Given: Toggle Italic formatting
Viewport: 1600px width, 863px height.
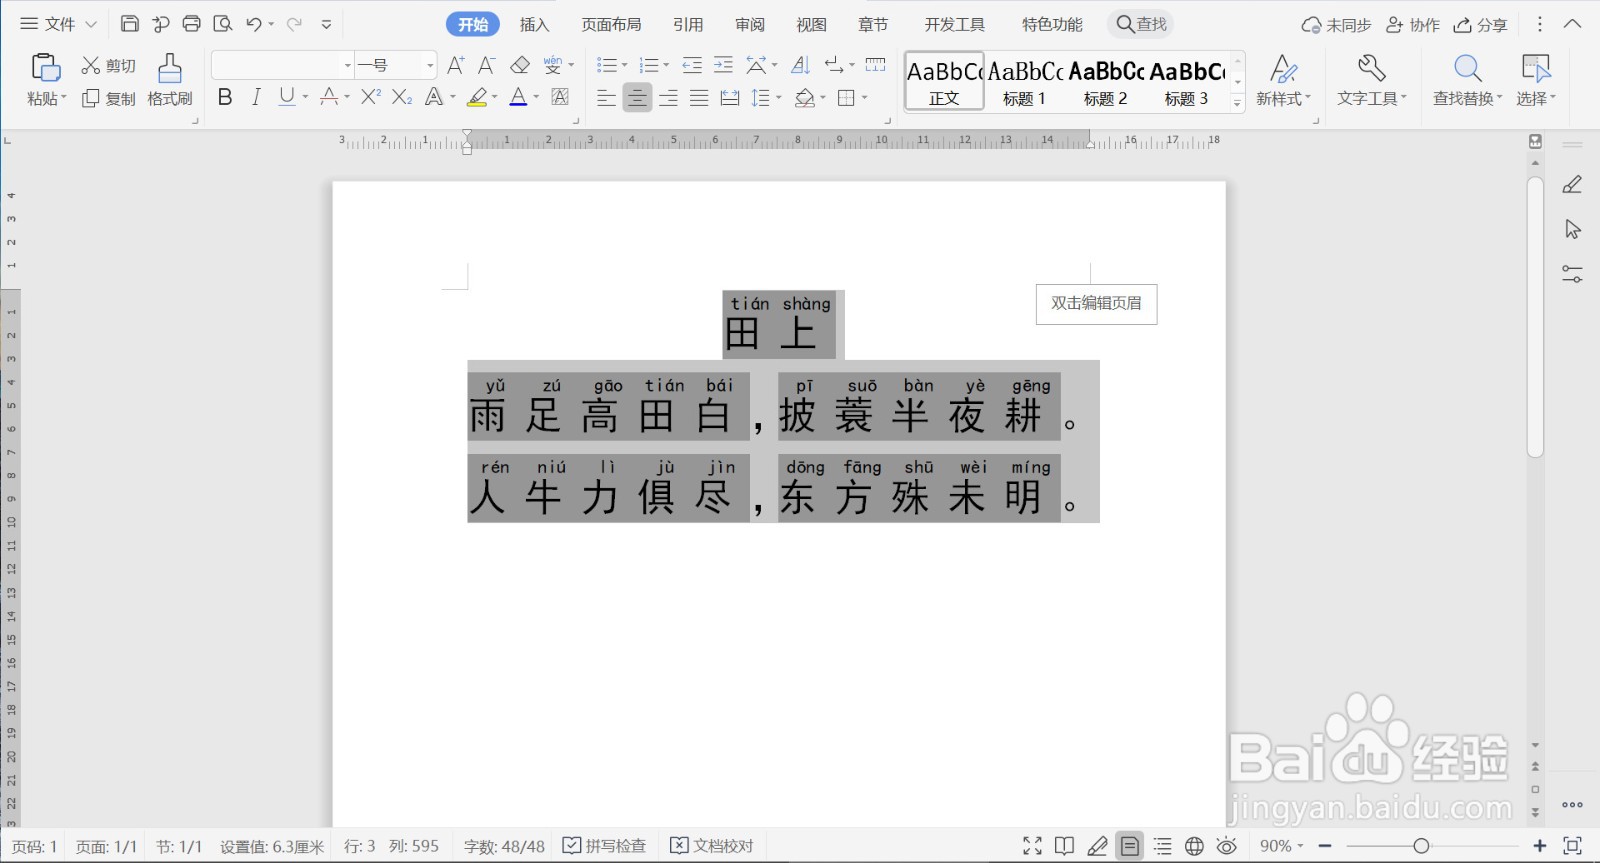Looking at the screenshot, I should coord(256,97).
